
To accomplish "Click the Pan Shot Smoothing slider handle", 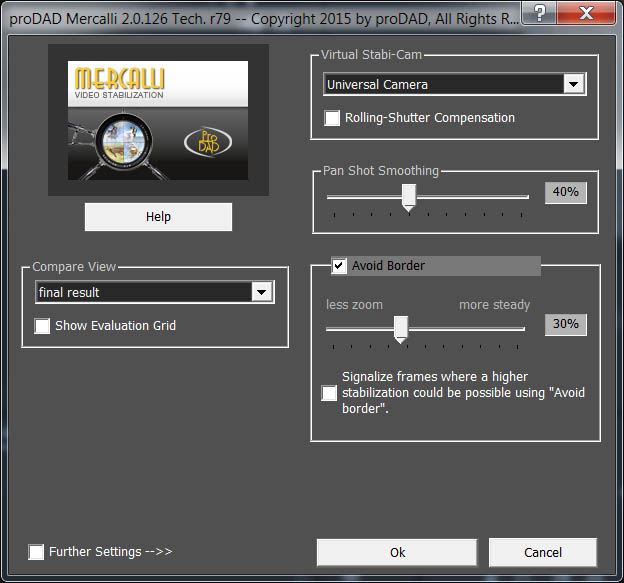I will pos(408,197).
